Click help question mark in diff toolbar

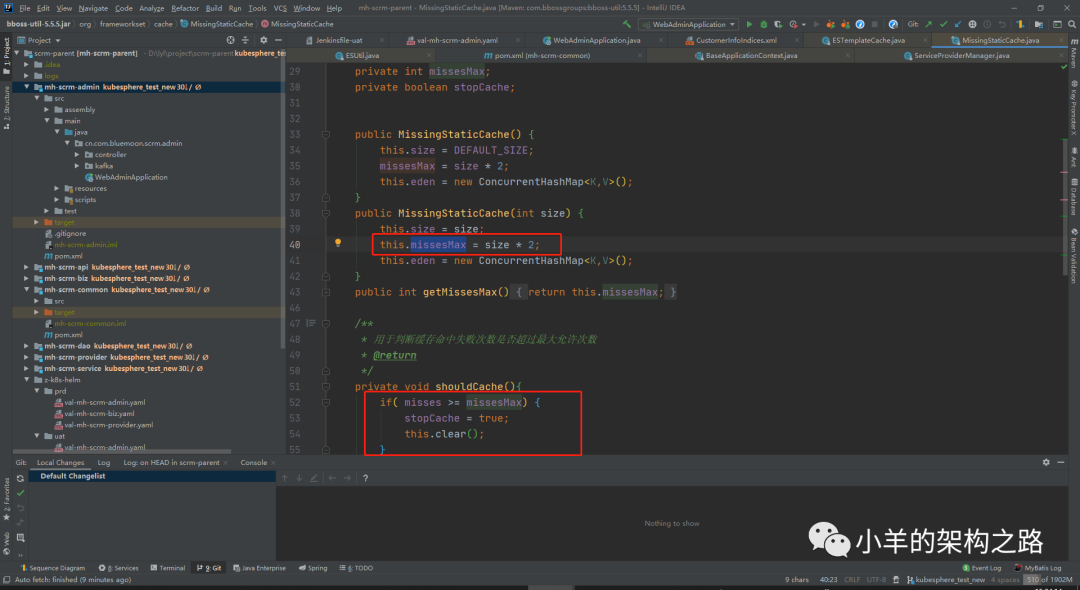click(365, 478)
